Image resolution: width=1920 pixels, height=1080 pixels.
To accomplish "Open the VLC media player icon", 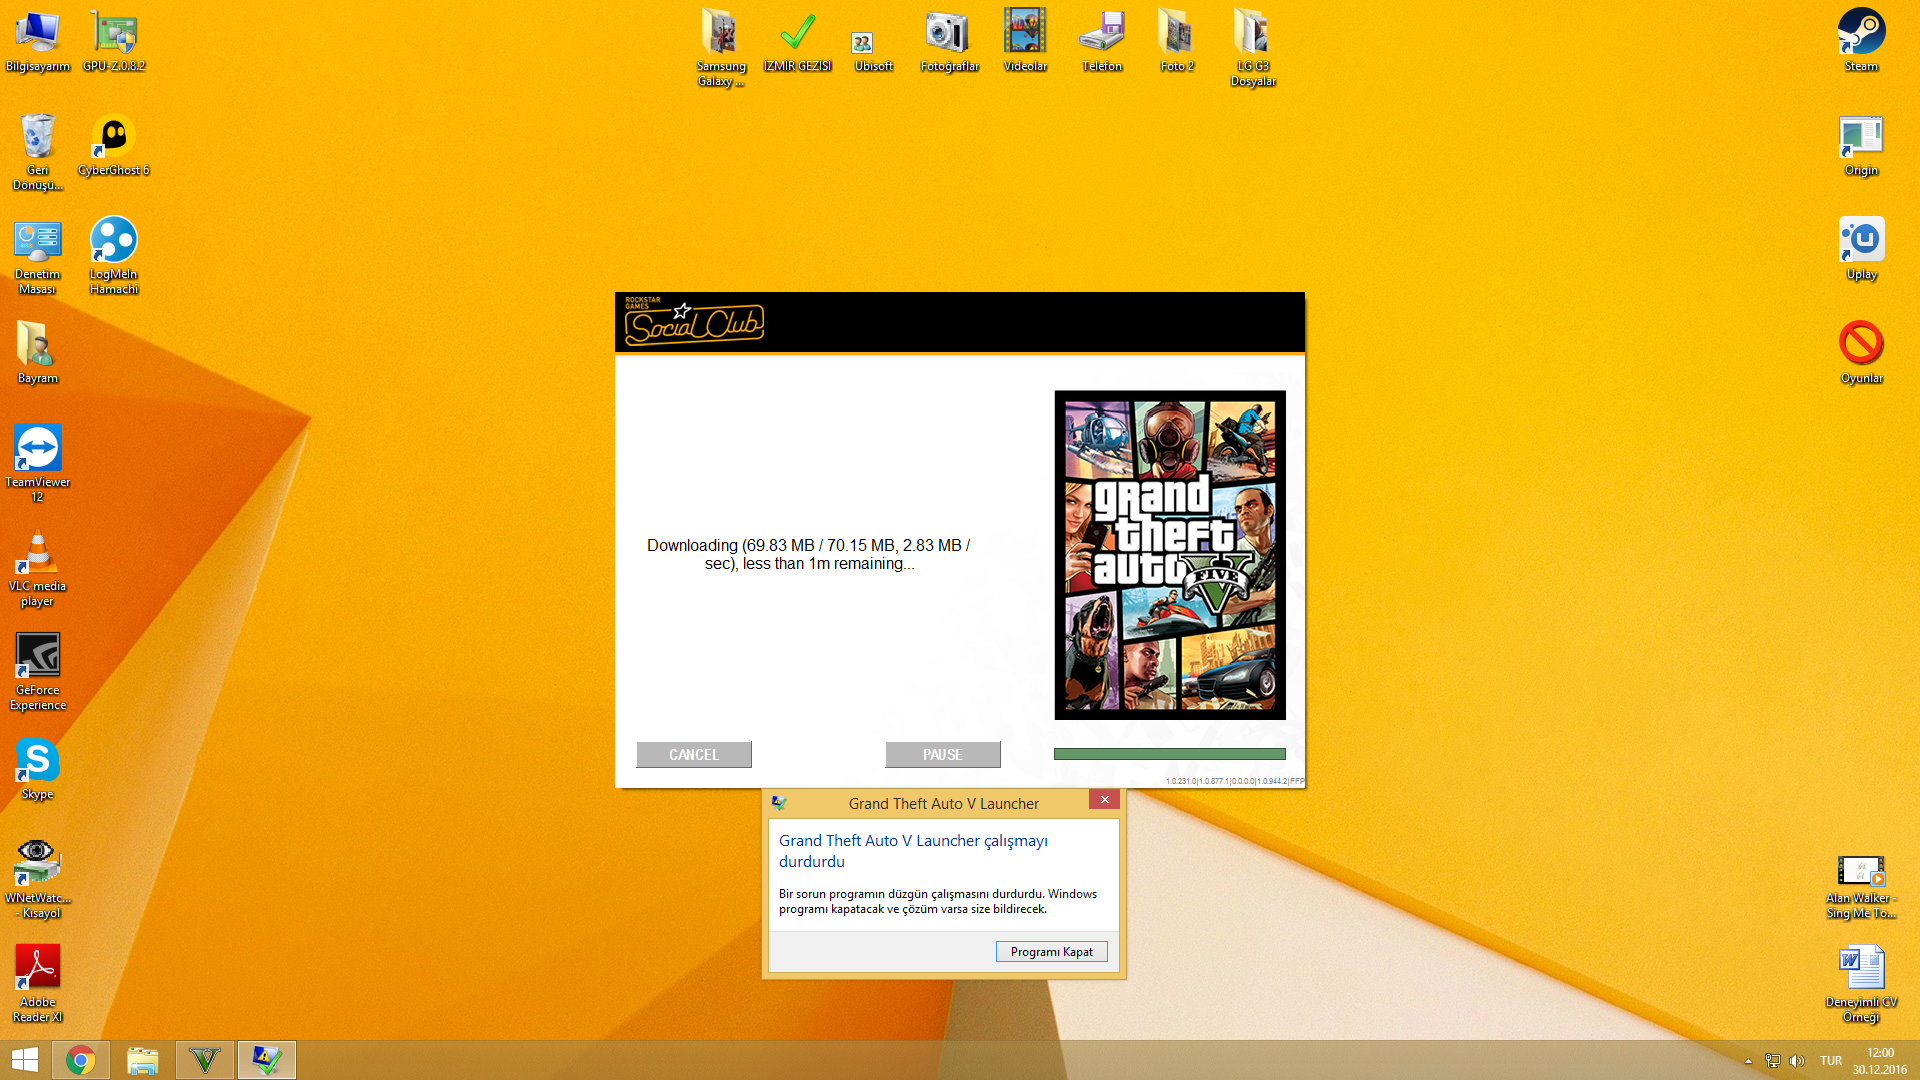I will [37, 553].
